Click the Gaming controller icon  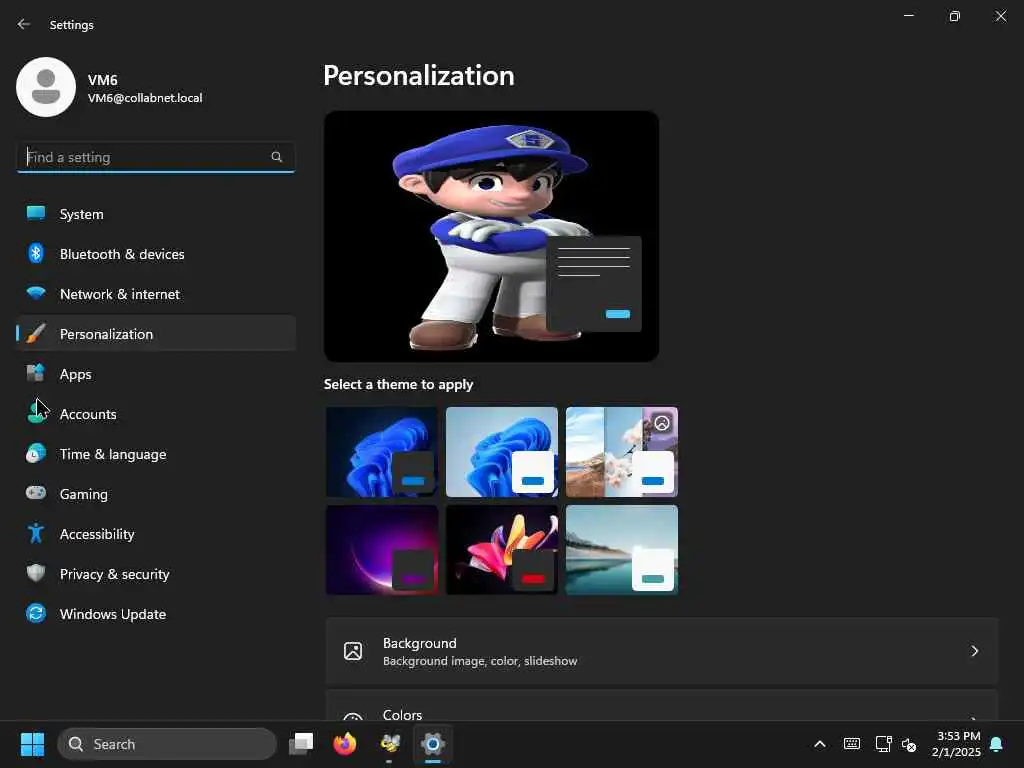(36, 493)
